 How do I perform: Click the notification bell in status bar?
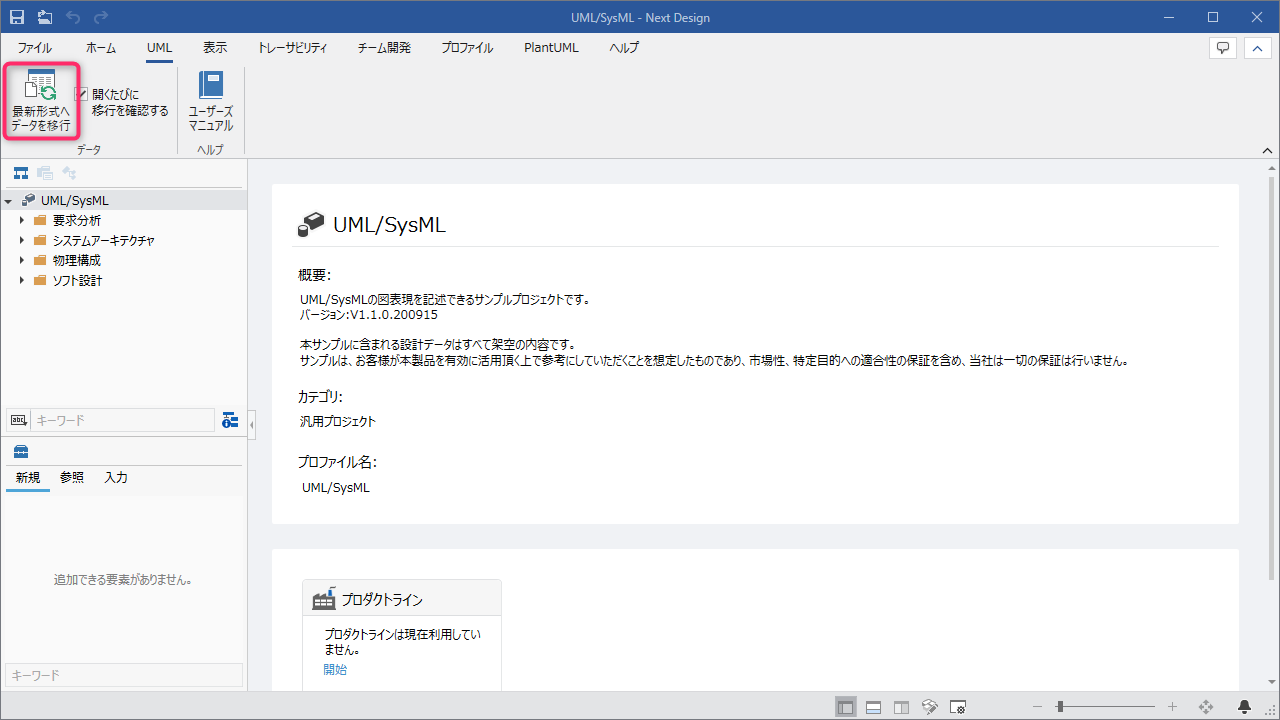coord(1245,707)
